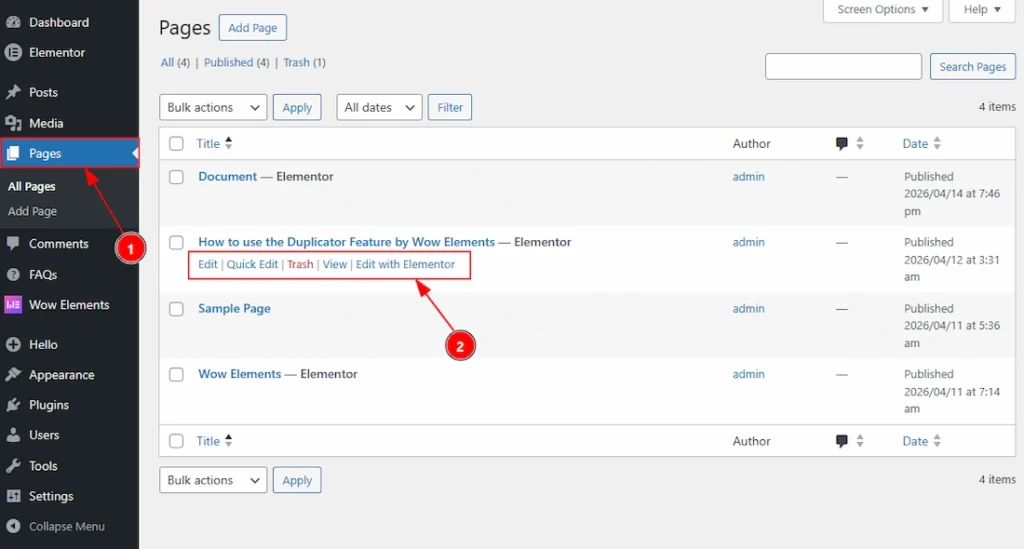Open the All dates dropdown
Screen dimensions: 1024x549
379,107
